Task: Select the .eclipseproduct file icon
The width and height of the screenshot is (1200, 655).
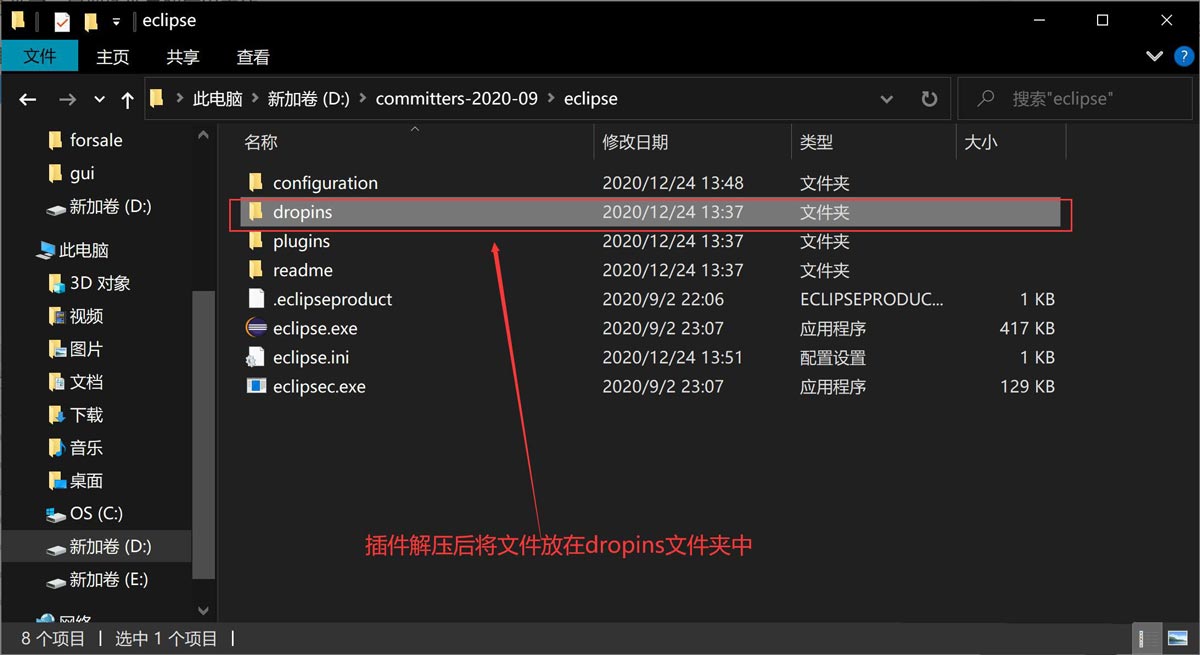Action: click(x=256, y=299)
